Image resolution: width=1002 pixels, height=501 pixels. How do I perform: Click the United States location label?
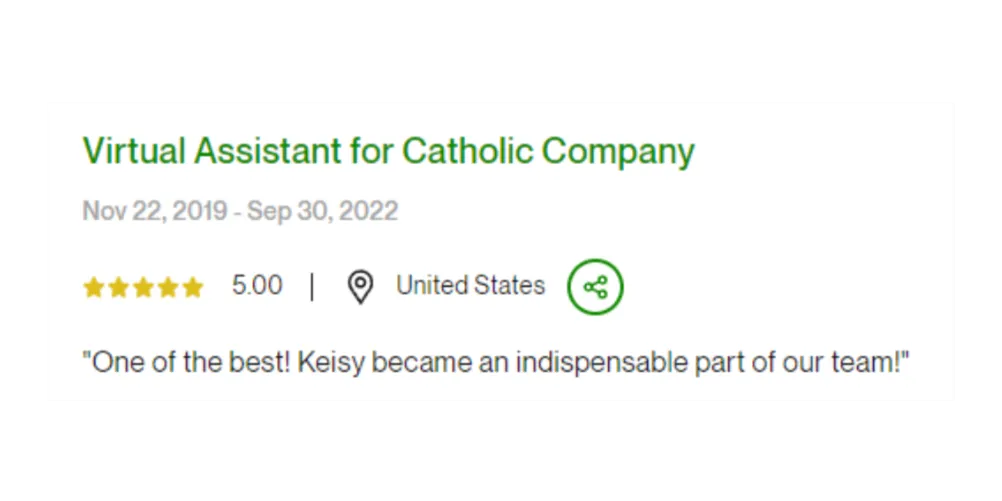click(x=470, y=286)
